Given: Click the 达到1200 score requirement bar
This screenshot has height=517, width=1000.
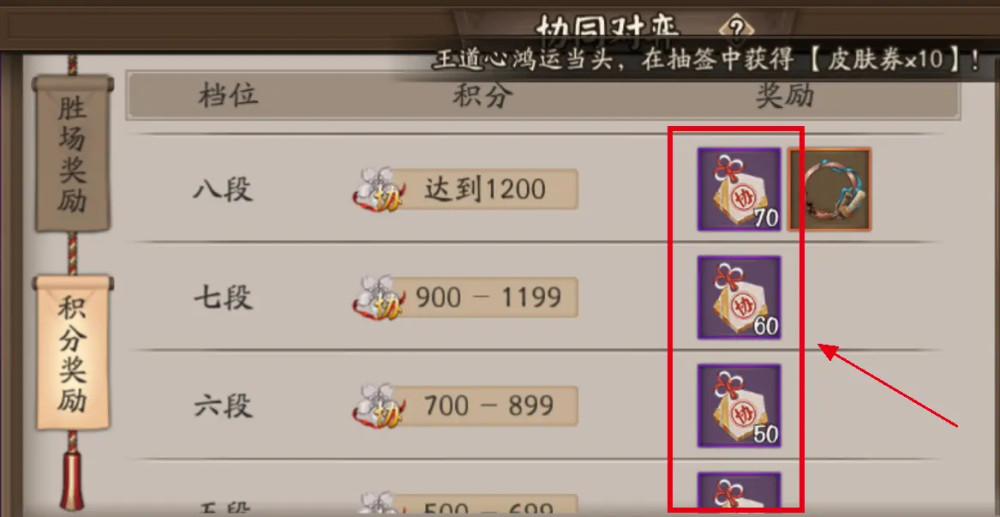Looking at the screenshot, I should pyautogui.click(x=485, y=189).
